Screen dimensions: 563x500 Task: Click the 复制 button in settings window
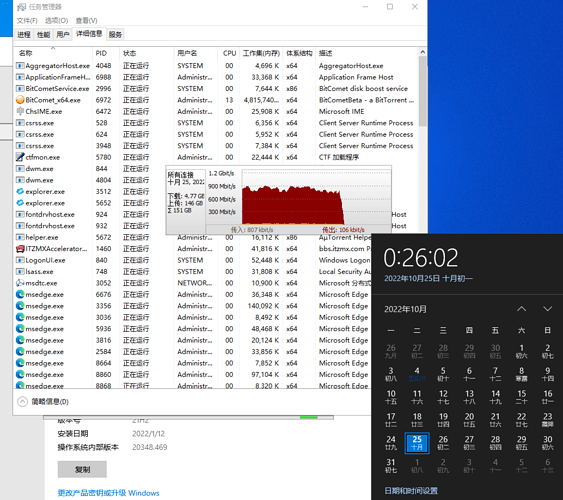click(82, 469)
